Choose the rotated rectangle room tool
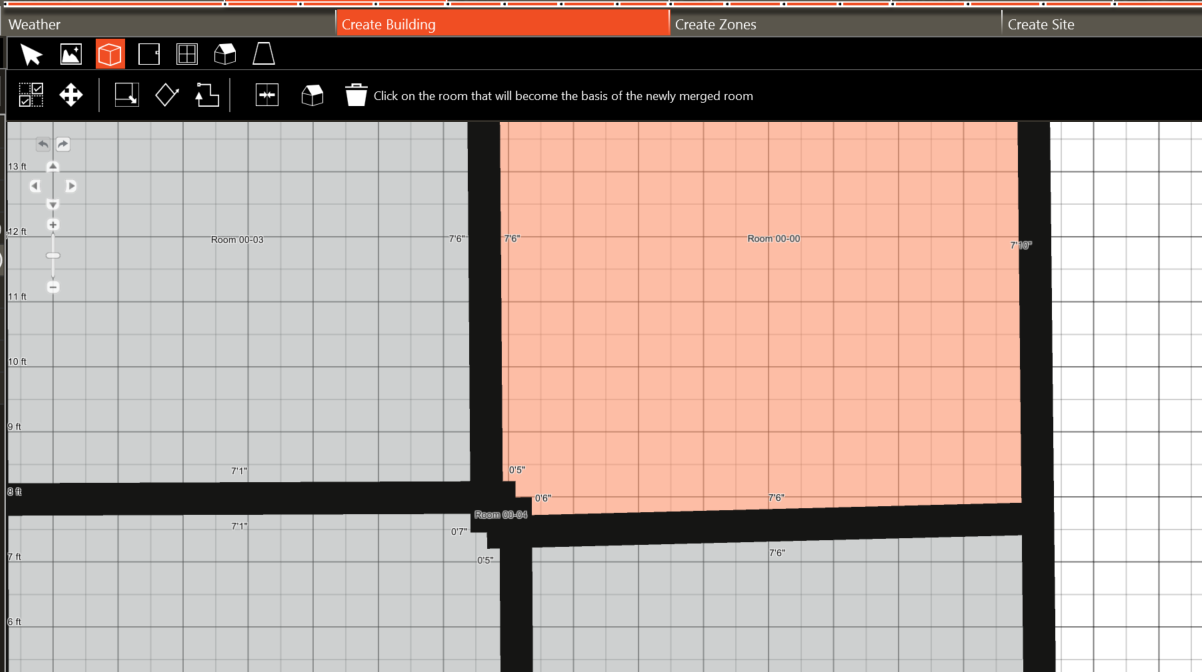Screen dimensions: 1202x672 pos(167,95)
